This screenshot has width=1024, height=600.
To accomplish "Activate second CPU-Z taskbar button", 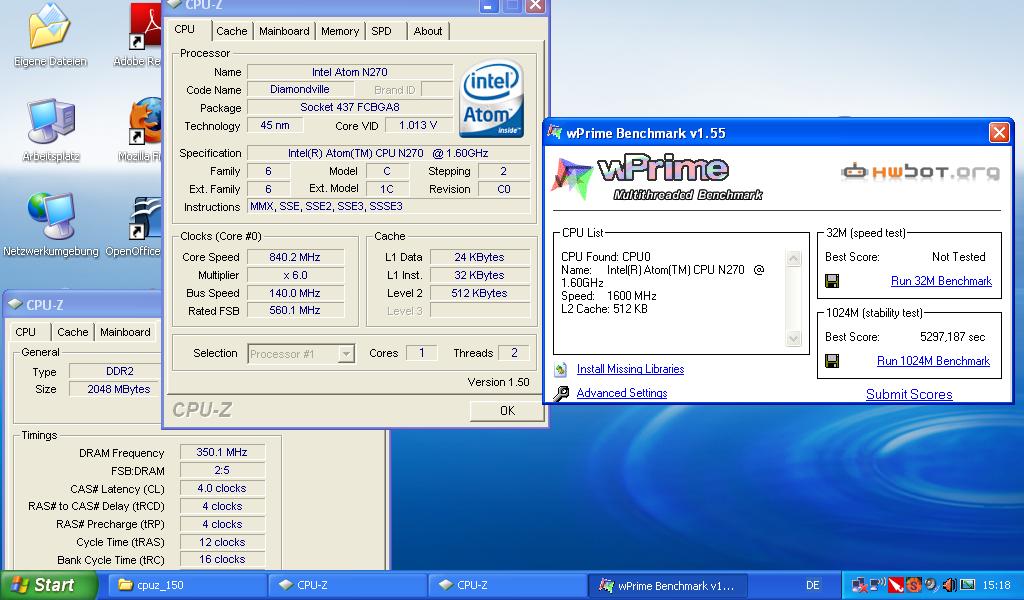I will pyautogui.click(x=508, y=585).
